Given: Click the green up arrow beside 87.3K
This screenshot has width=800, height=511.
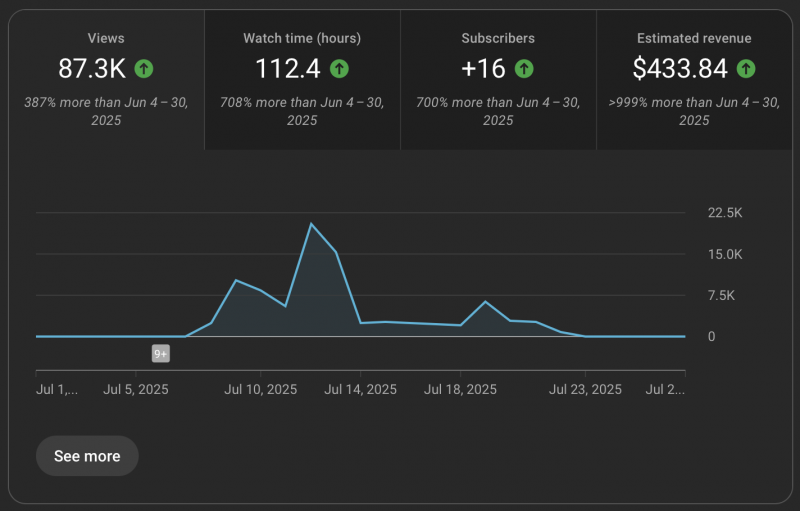Looking at the screenshot, I should coord(144,69).
